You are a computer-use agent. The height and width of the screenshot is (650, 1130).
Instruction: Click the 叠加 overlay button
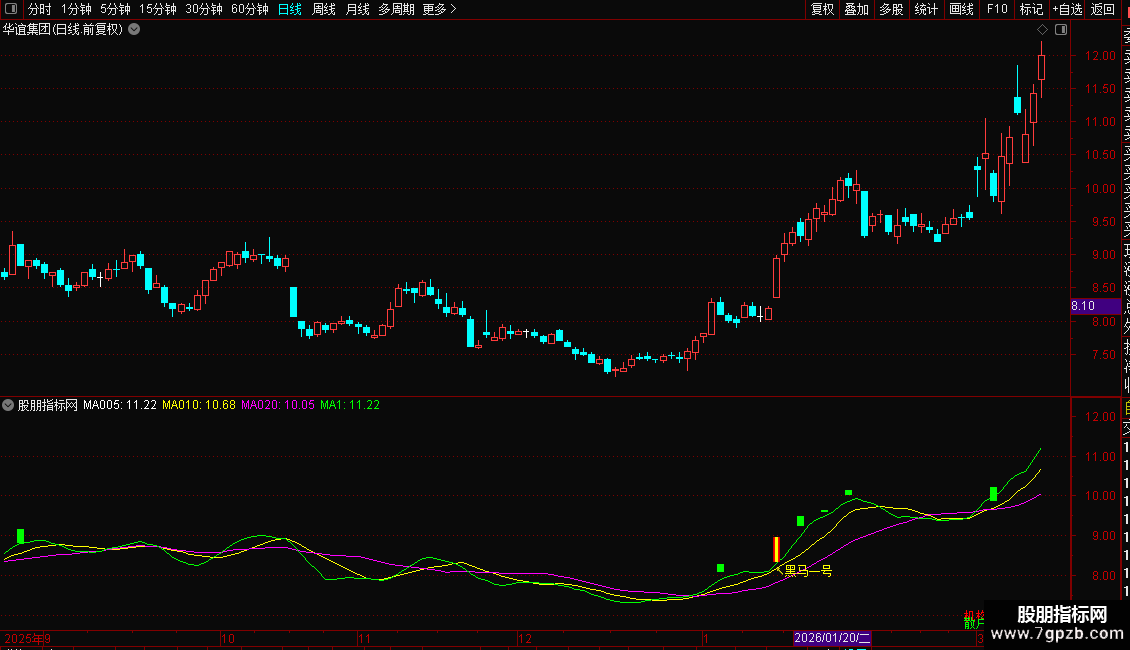pos(857,9)
